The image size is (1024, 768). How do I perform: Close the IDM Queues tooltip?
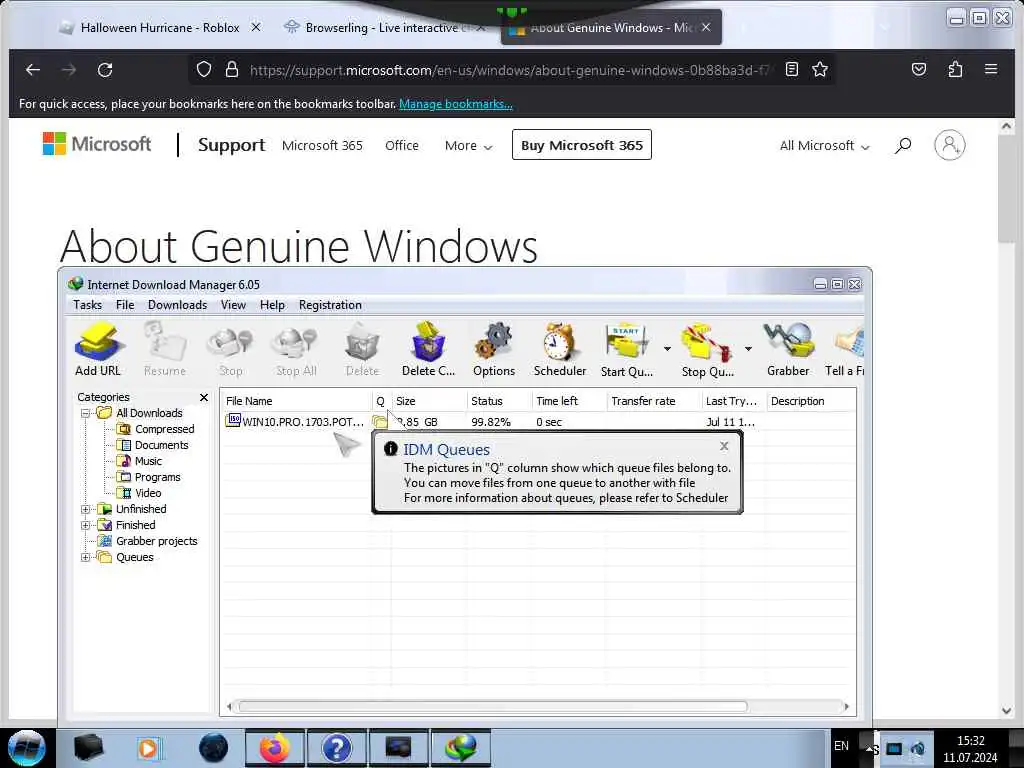[x=724, y=446]
